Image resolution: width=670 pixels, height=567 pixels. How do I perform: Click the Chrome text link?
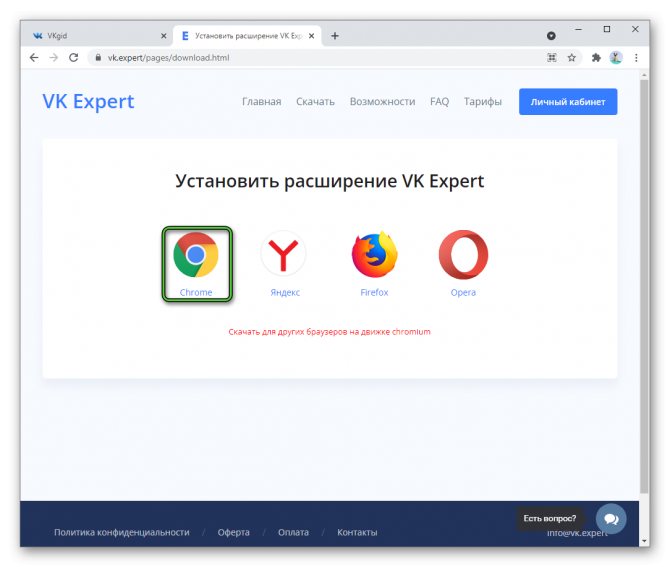pos(196,293)
